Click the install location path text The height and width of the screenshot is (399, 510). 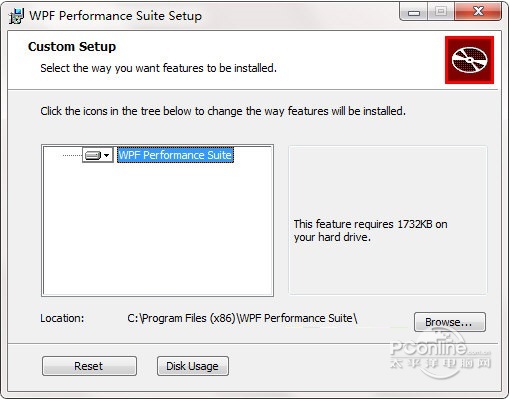click(x=242, y=318)
